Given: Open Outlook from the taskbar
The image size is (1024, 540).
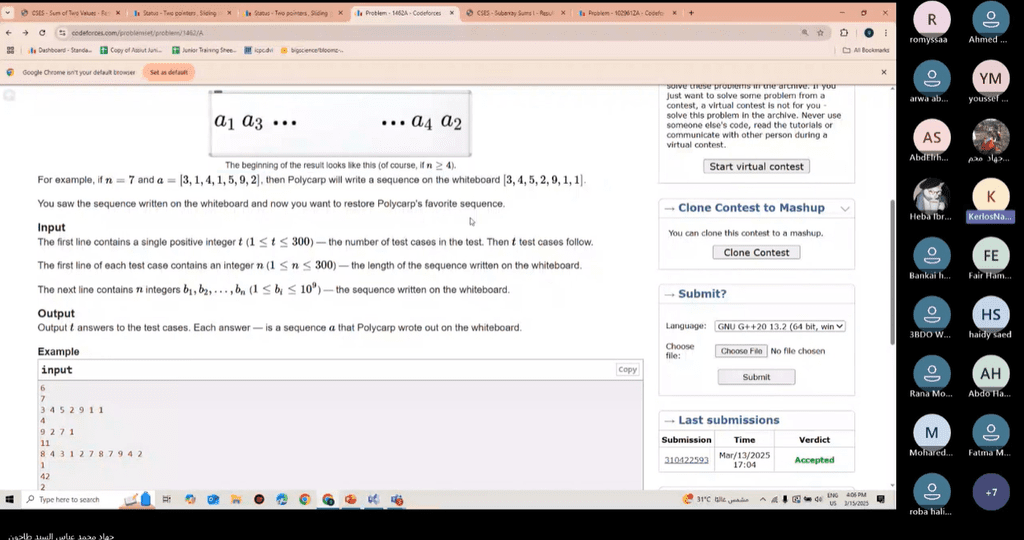Looking at the screenshot, I should pos(213,500).
